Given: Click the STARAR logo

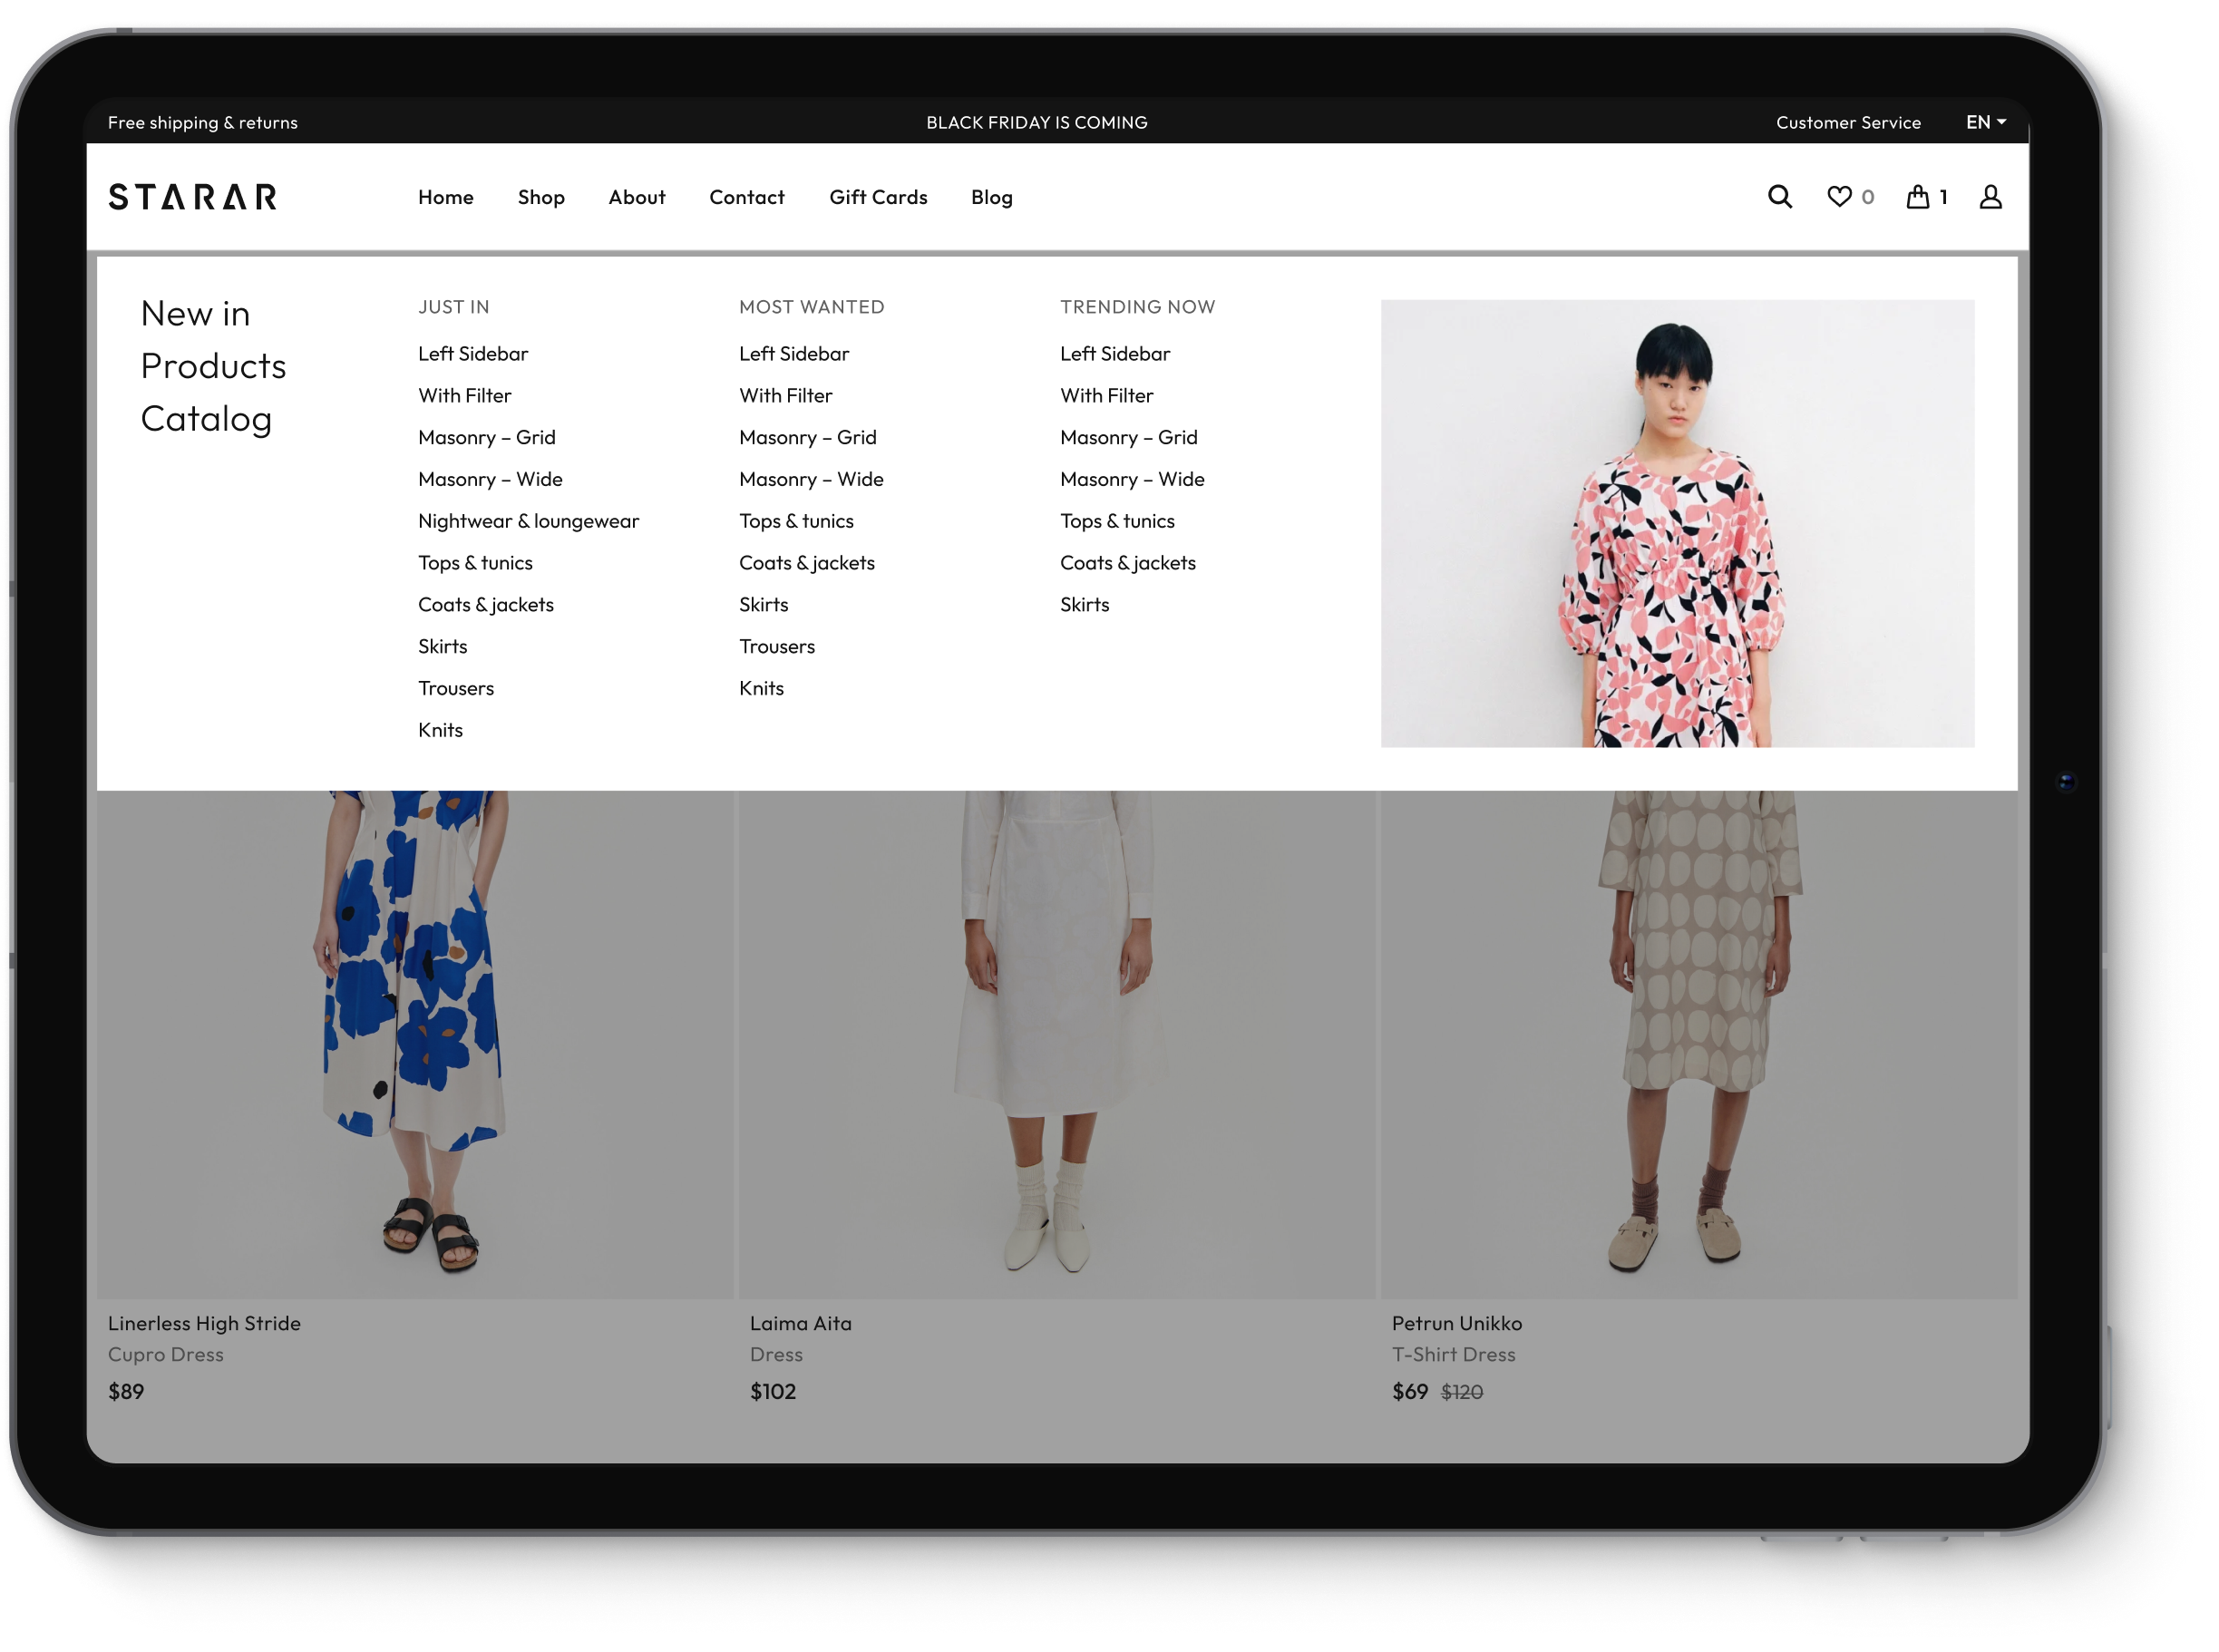Looking at the screenshot, I should [193, 197].
